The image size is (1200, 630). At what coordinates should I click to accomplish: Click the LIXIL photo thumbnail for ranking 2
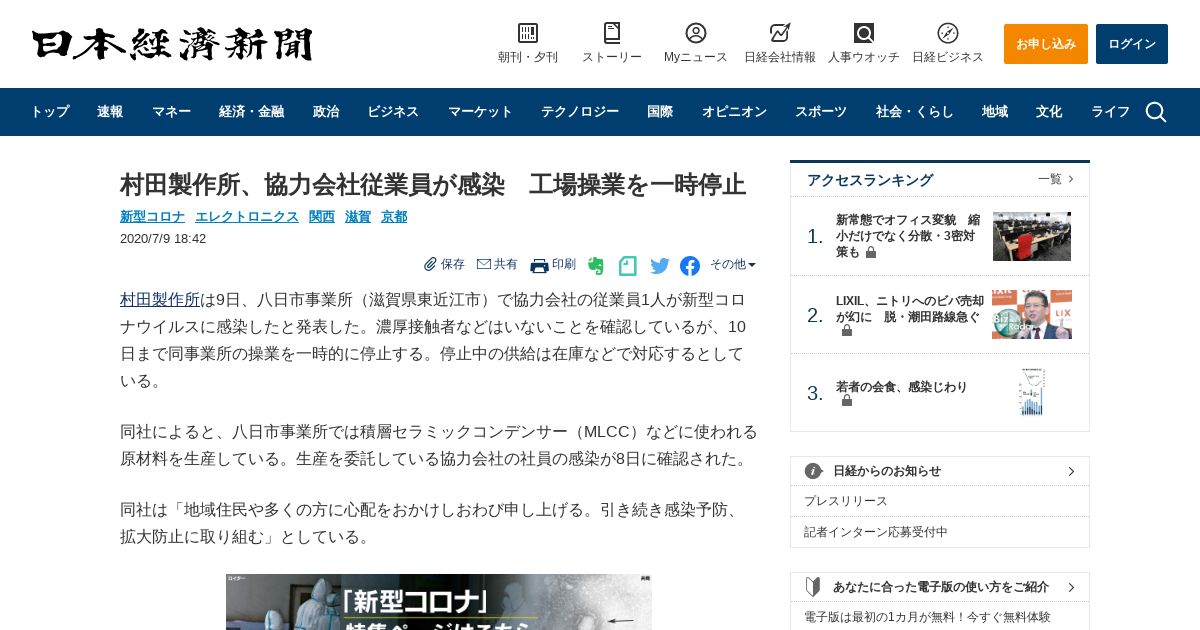point(1032,315)
